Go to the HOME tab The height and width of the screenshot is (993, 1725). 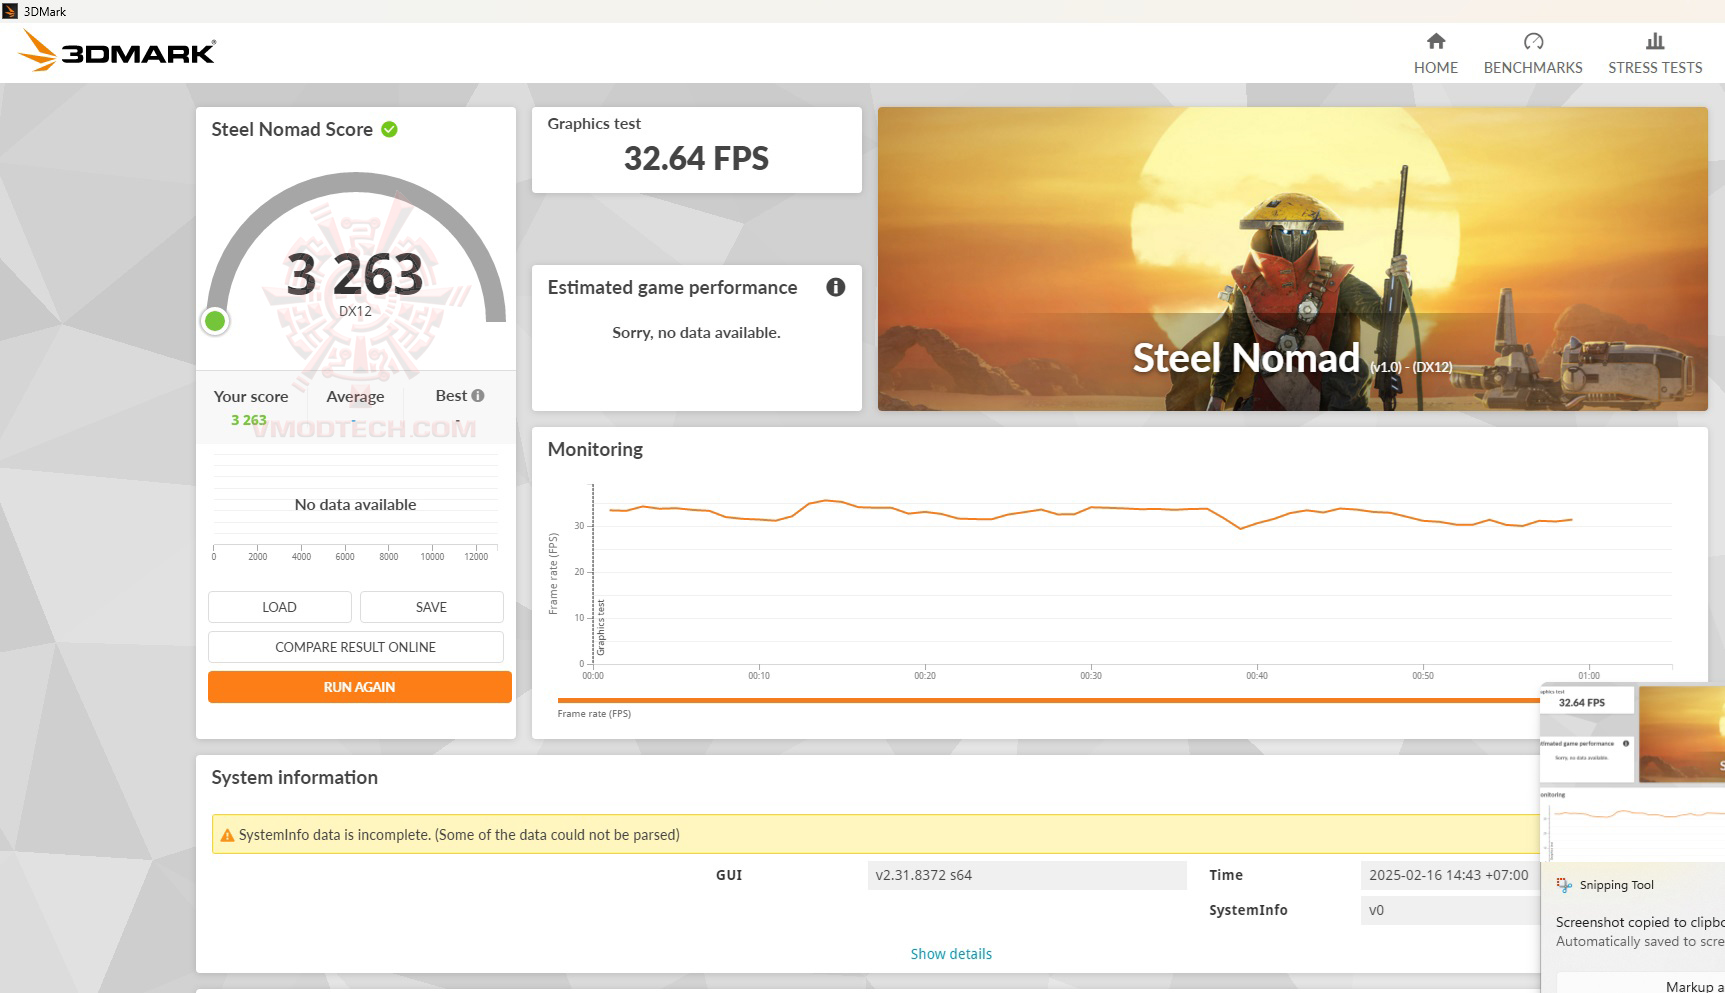1435,53
